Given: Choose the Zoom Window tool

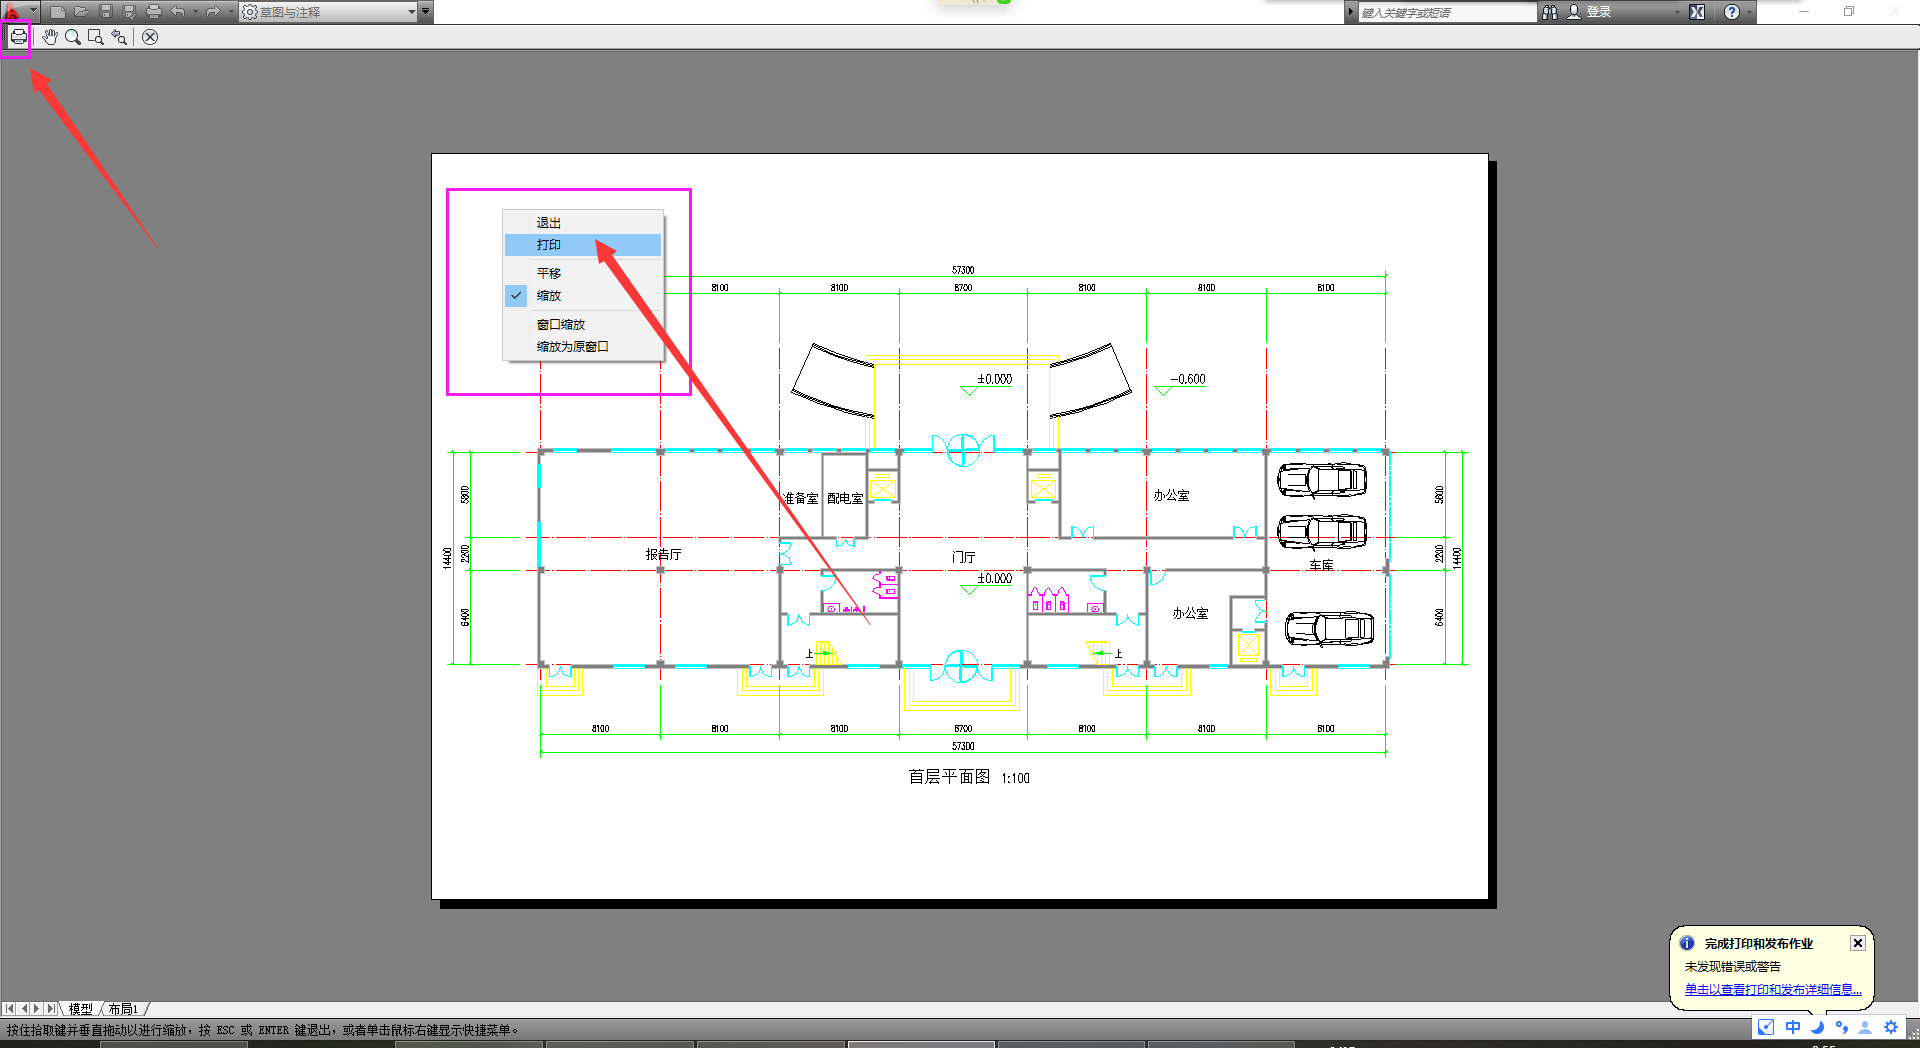Looking at the screenshot, I should pos(96,37).
